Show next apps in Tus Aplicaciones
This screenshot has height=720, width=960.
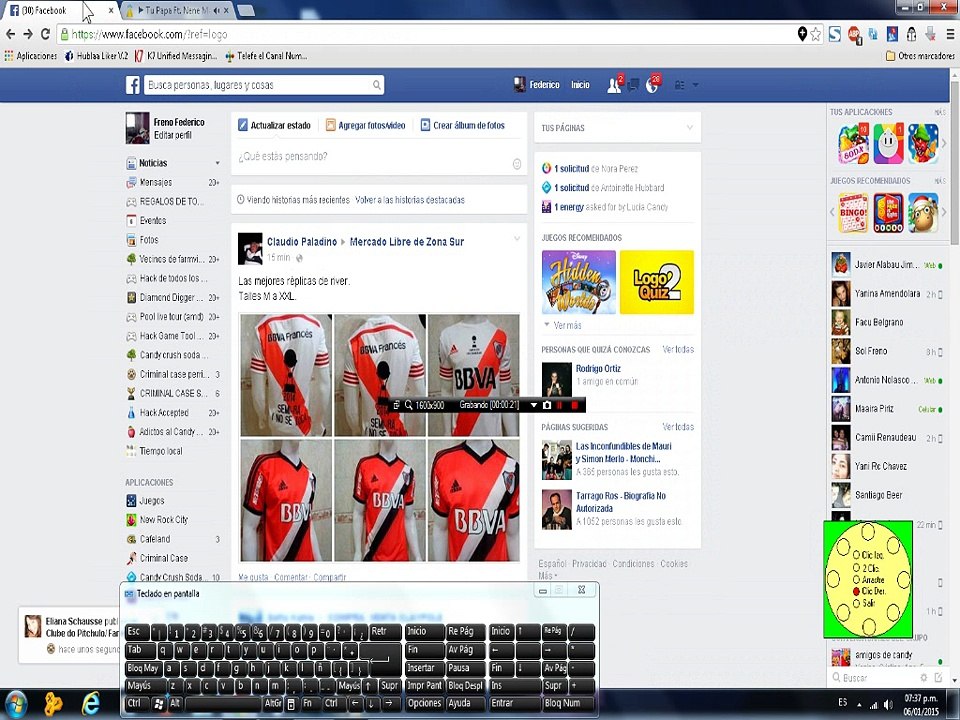(x=943, y=143)
